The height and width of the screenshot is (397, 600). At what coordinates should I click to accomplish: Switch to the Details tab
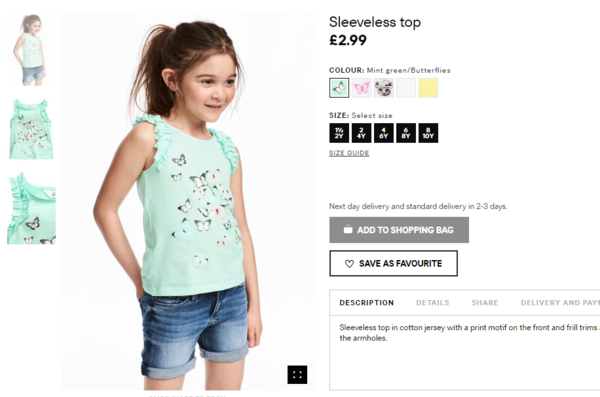(432, 303)
